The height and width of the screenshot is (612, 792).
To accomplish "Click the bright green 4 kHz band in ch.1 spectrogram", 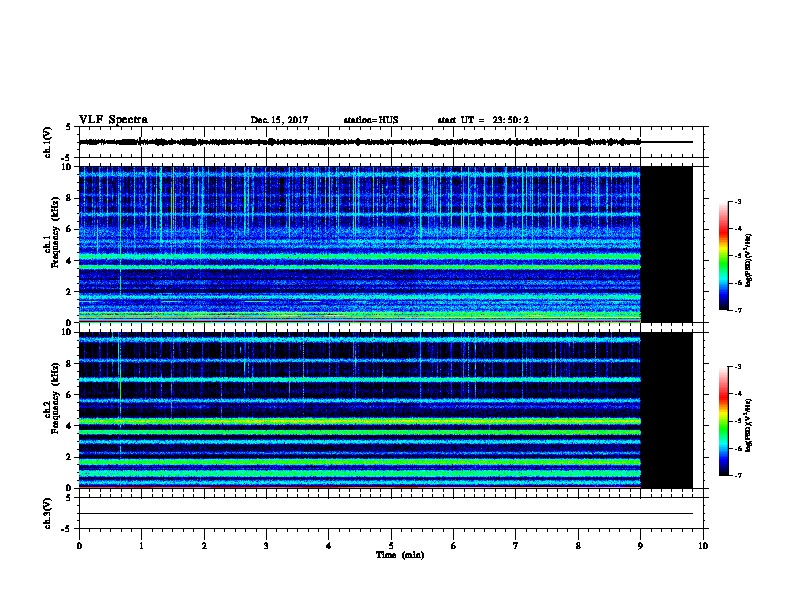I will click(x=360, y=257).
